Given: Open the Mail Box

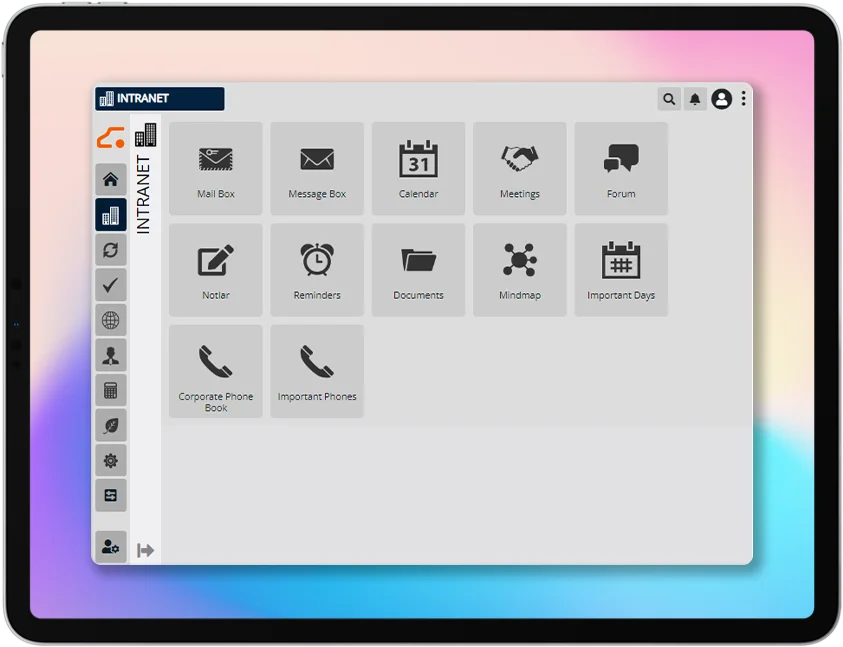Looking at the screenshot, I should 215,168.
